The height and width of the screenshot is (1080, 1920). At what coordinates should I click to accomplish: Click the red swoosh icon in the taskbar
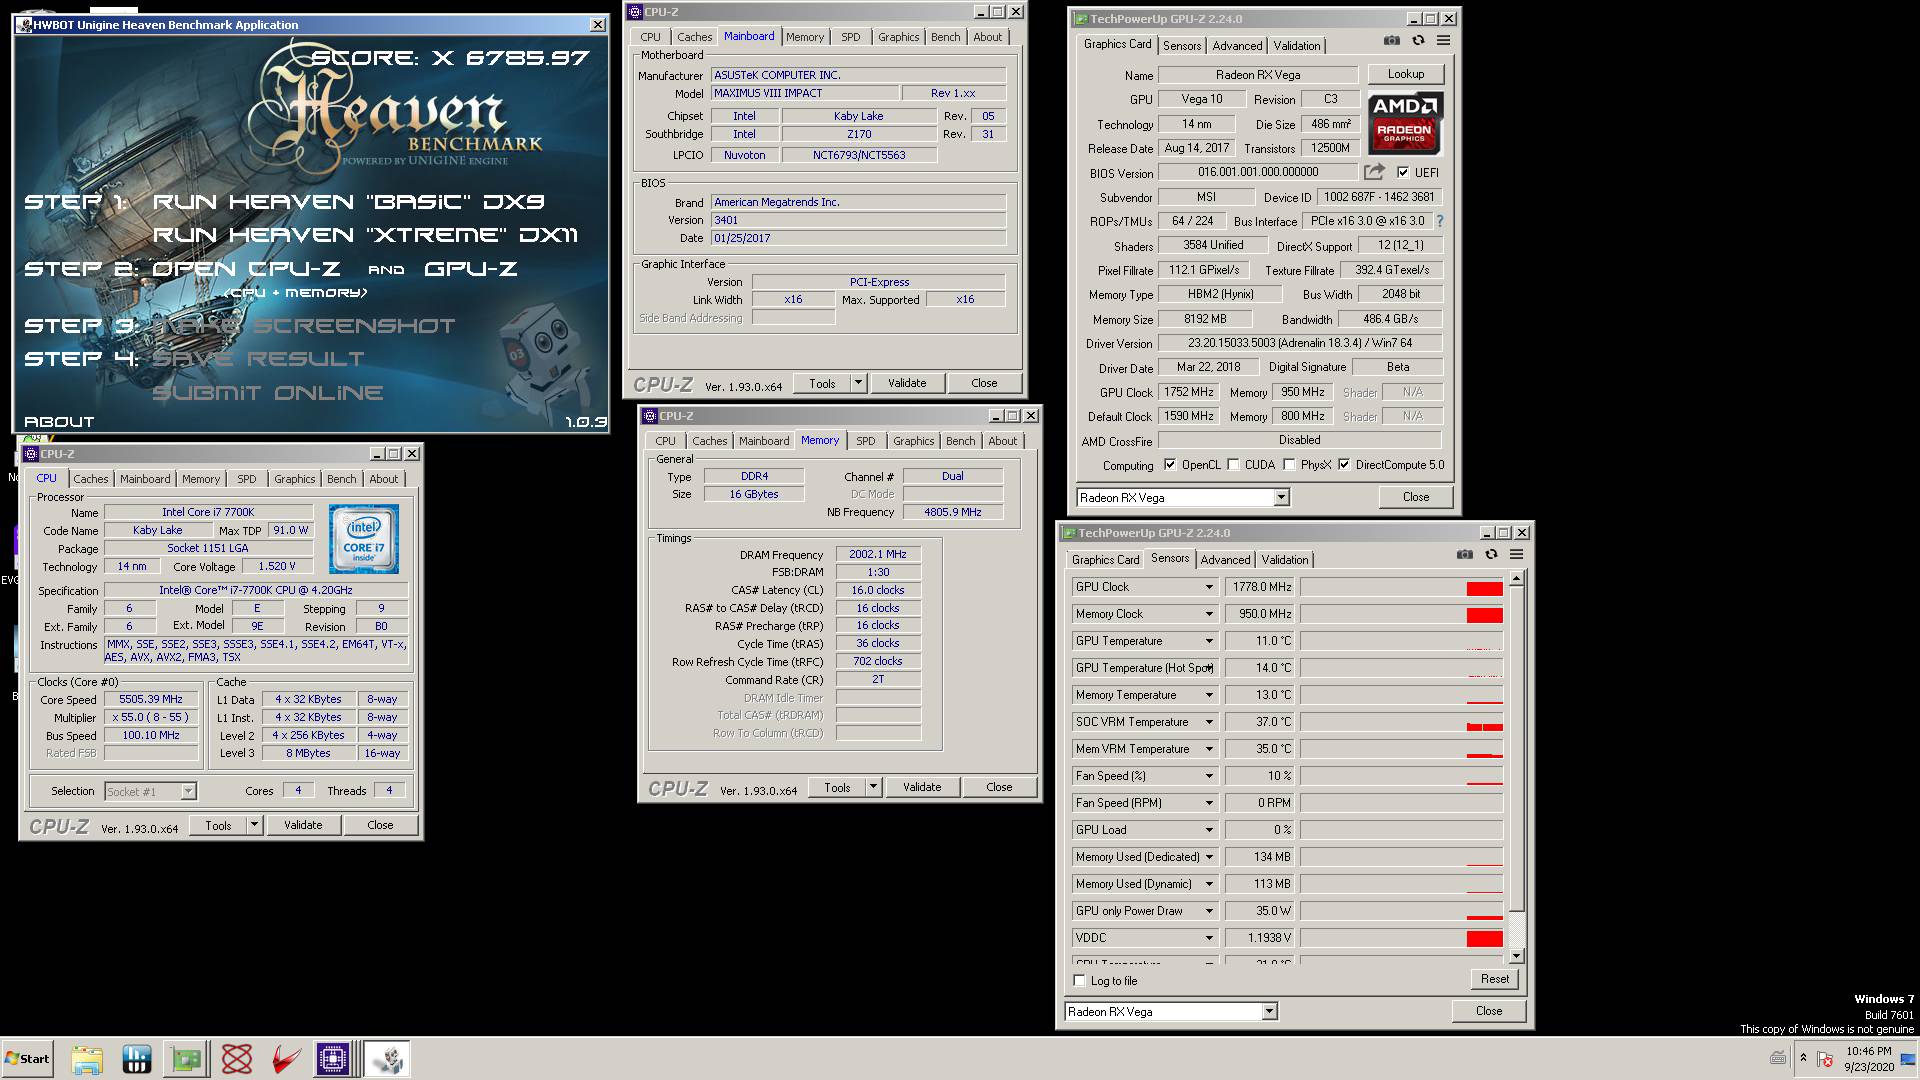(287, 1059)
